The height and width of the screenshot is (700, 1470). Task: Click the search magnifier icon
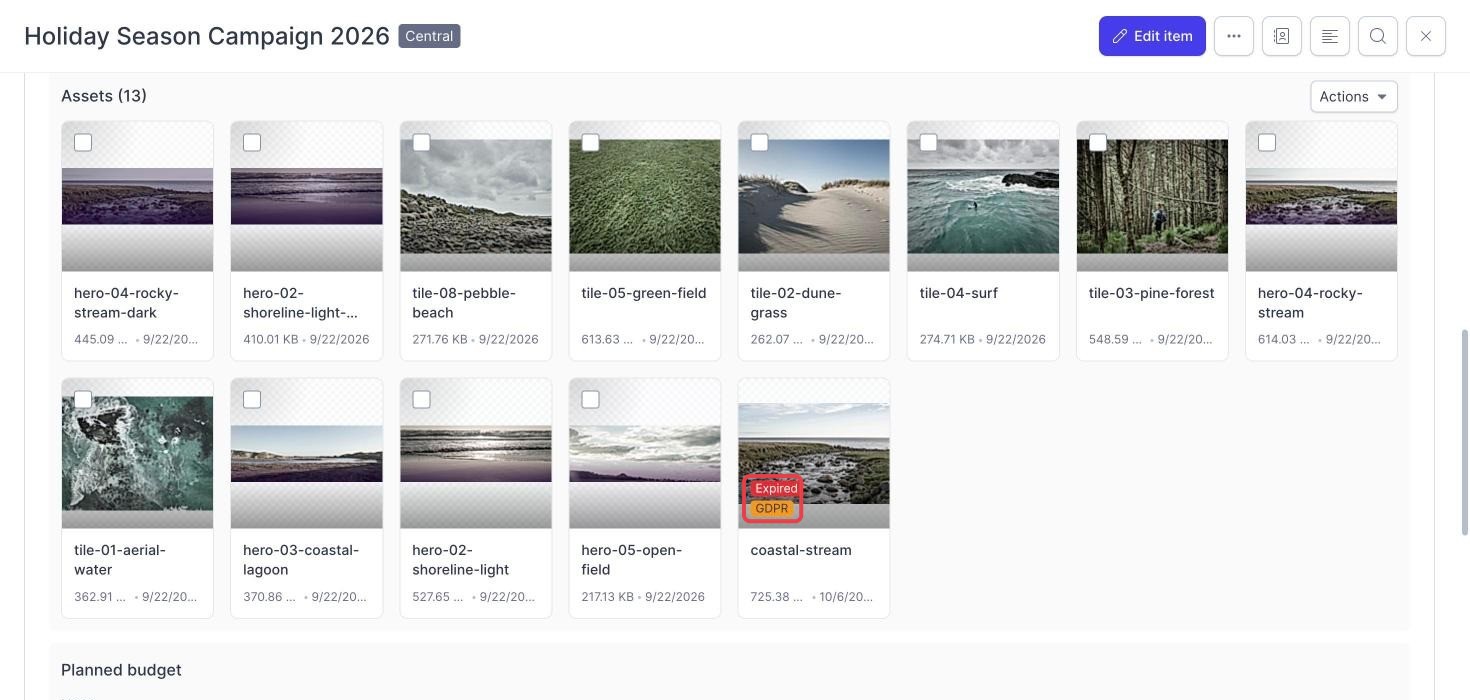click(x=1377, y=36)
